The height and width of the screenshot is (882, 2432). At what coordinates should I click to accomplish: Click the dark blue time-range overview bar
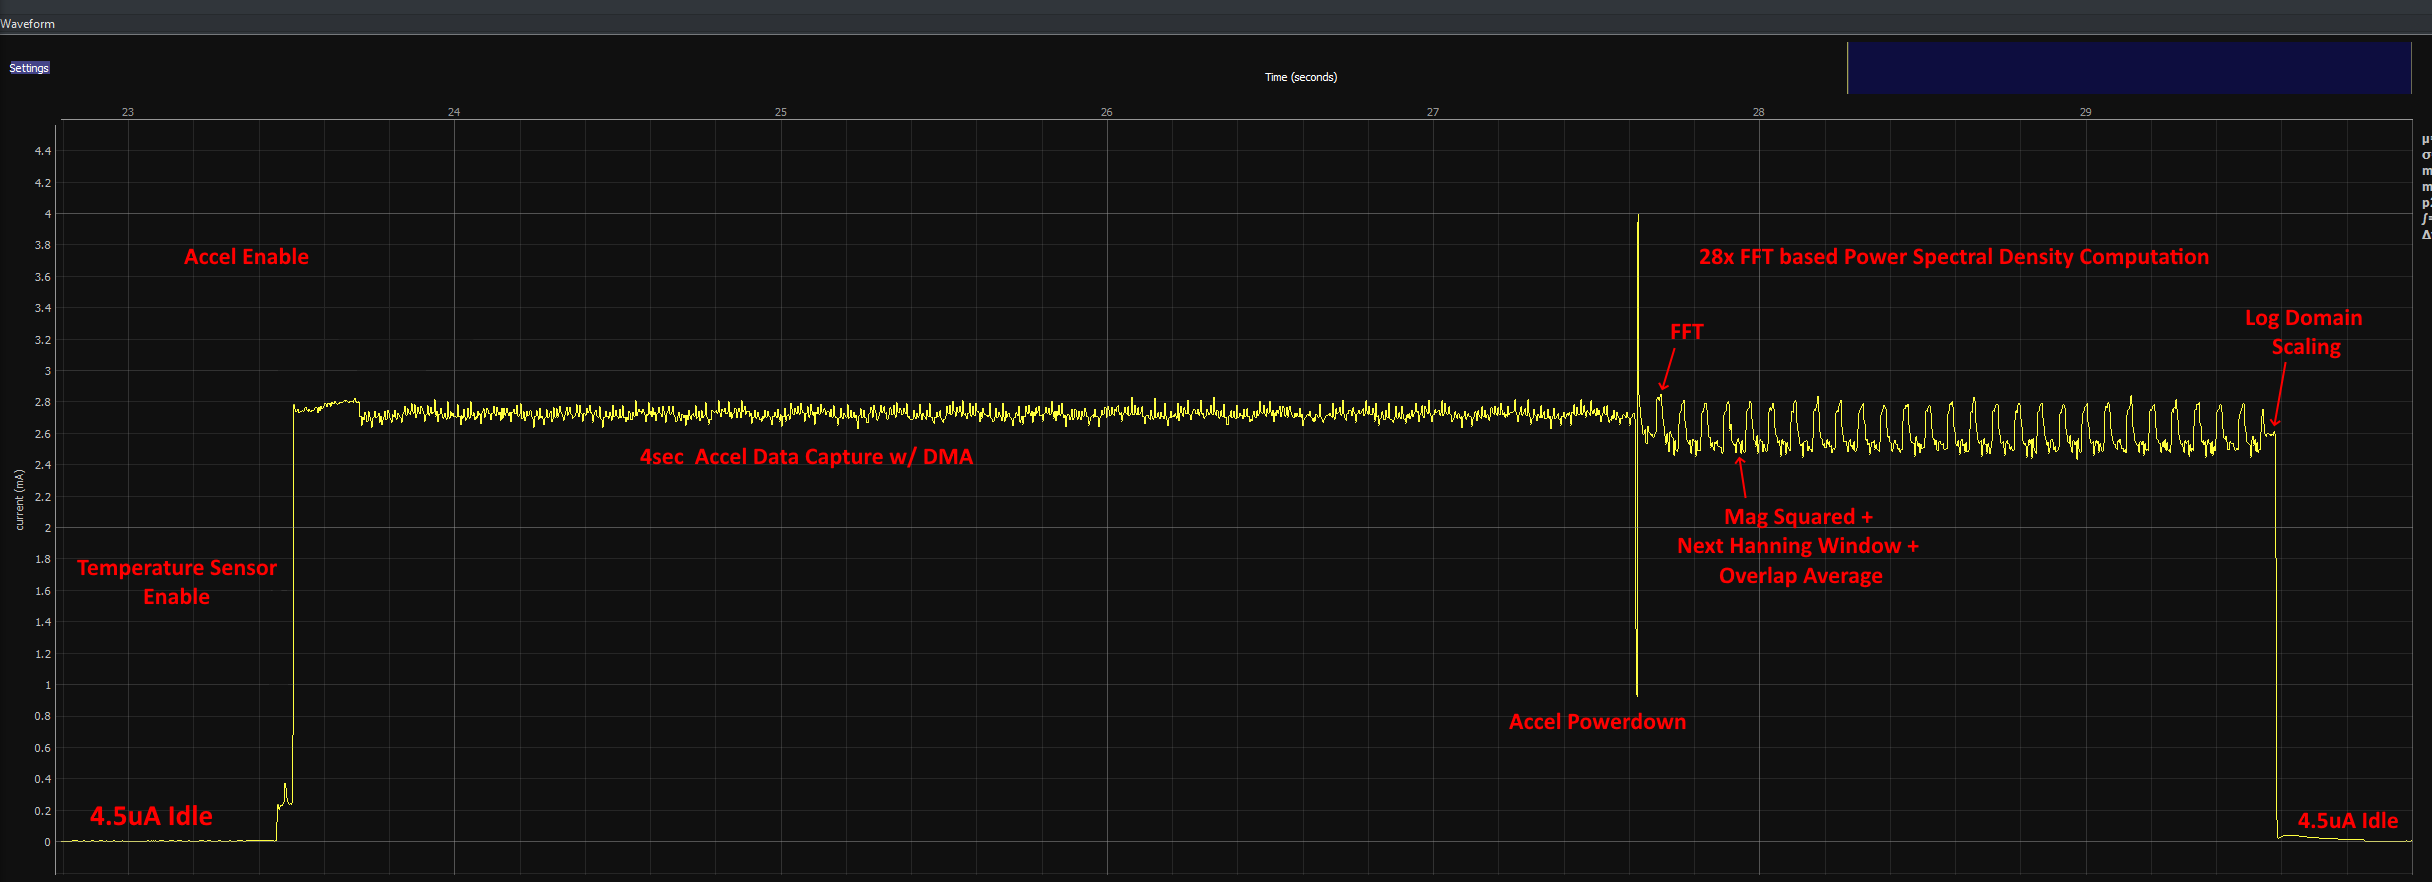point(2128,68)
